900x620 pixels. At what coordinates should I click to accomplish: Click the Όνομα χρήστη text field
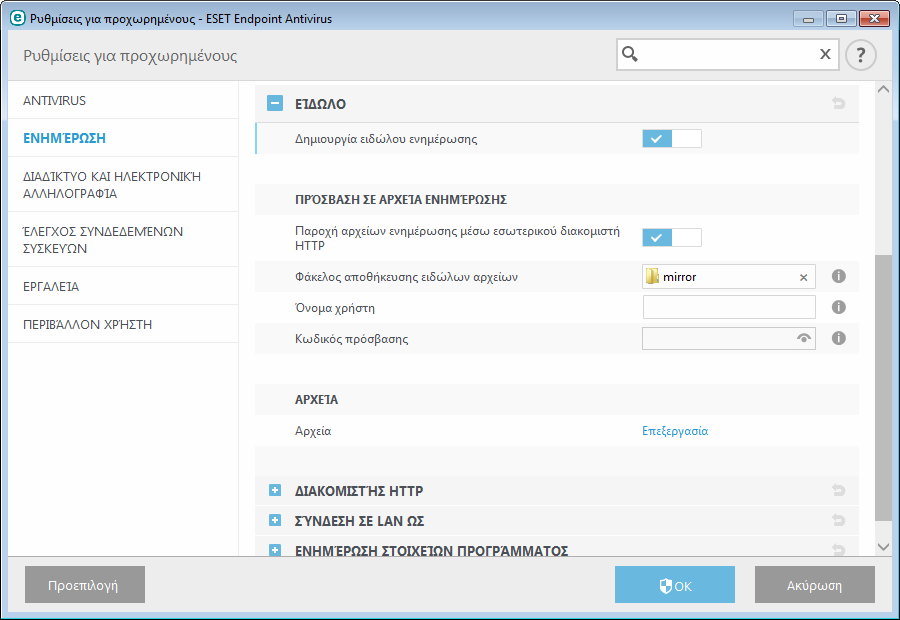[729, 307]
